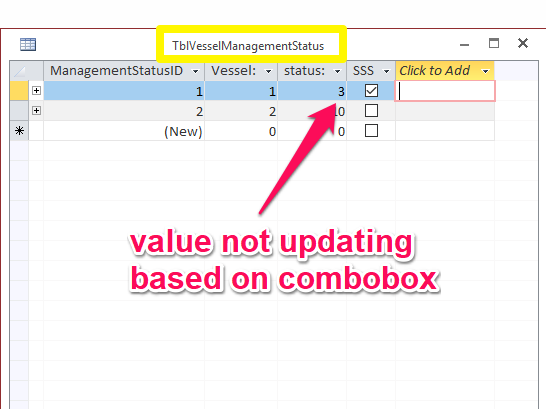Click the datasheet table icon in title bar

28,44
